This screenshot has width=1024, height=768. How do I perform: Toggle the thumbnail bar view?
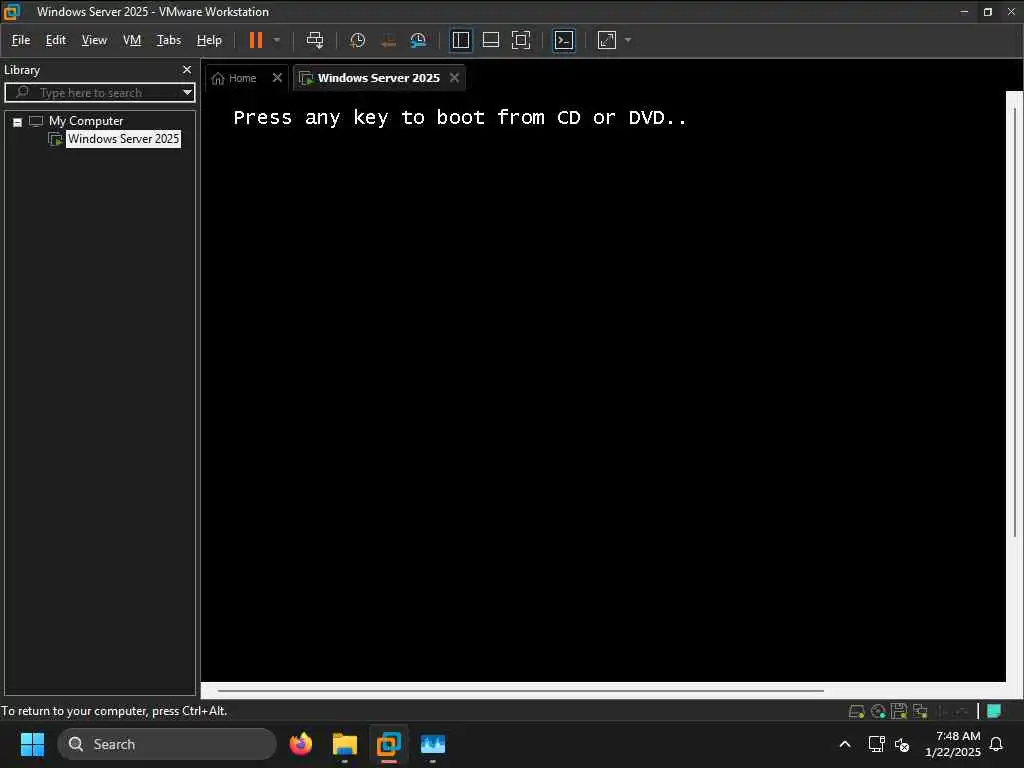pyautogui.click(x=490, y=40)
